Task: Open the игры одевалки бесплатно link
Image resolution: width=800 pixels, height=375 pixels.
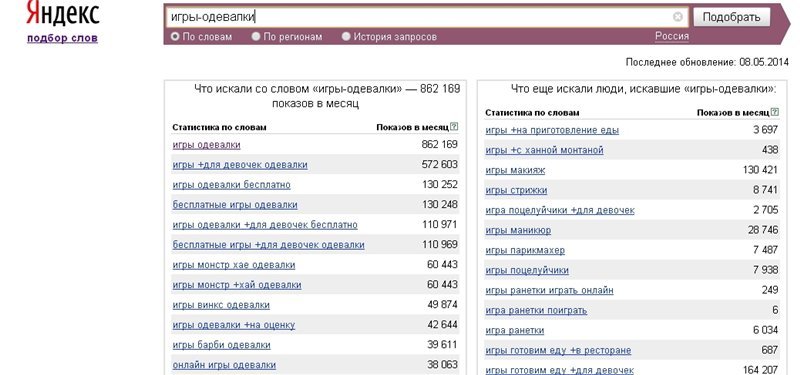Action: click(231, 185)
